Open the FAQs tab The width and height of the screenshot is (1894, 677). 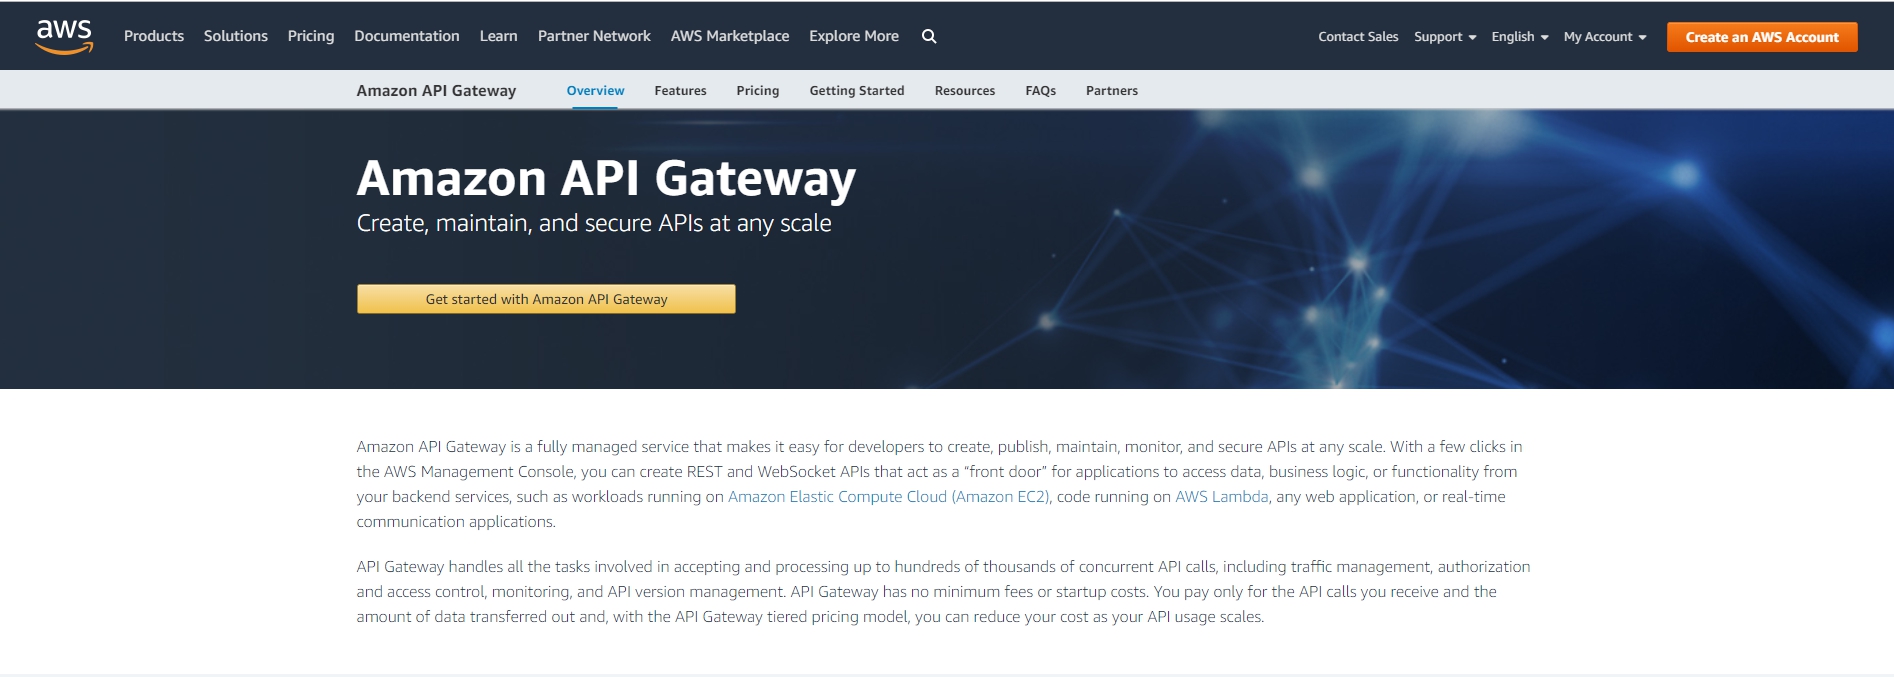pyautogui.click(x=1041, y=90)
